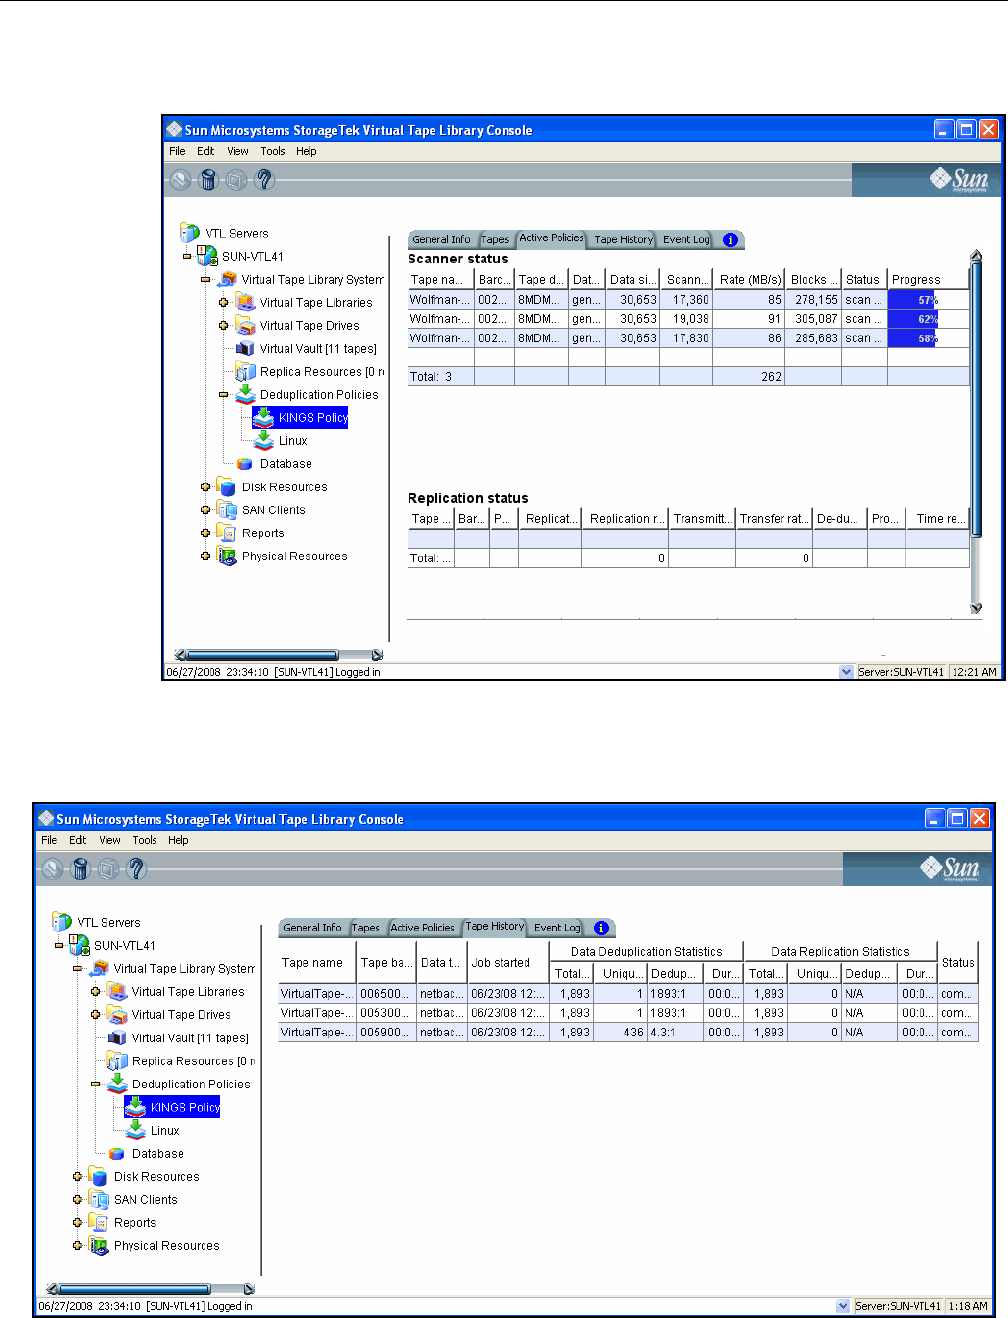
Task: Click the Transfer rat... column header in Replication status
Action: (774, 519)
